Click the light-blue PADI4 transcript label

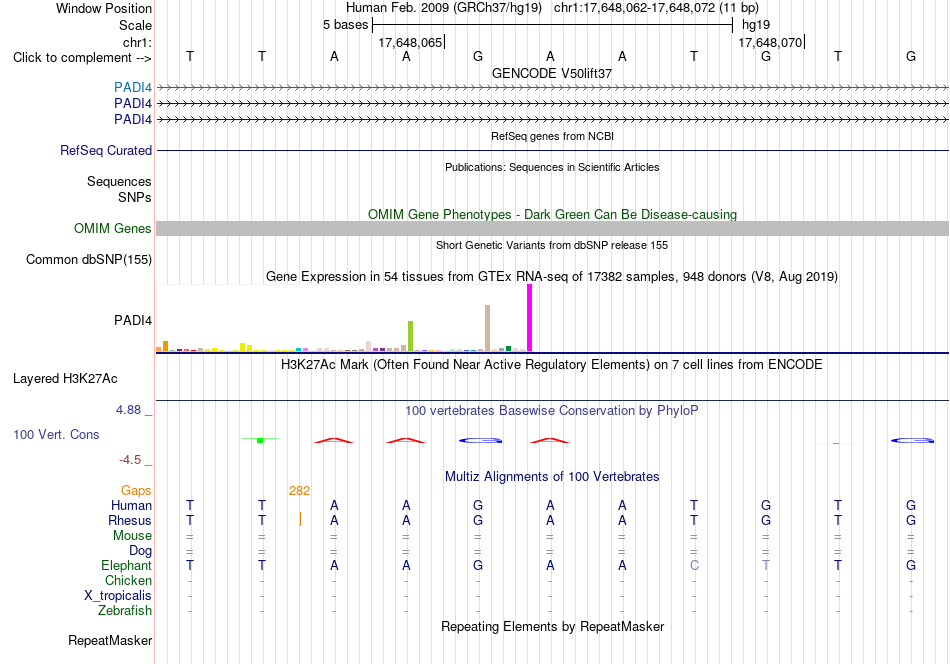pyautogui.click(x=133, y=88)
